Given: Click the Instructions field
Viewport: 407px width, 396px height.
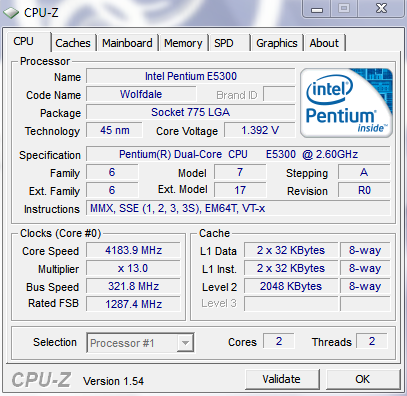Looking at the screenshot, I should (238, 208).
